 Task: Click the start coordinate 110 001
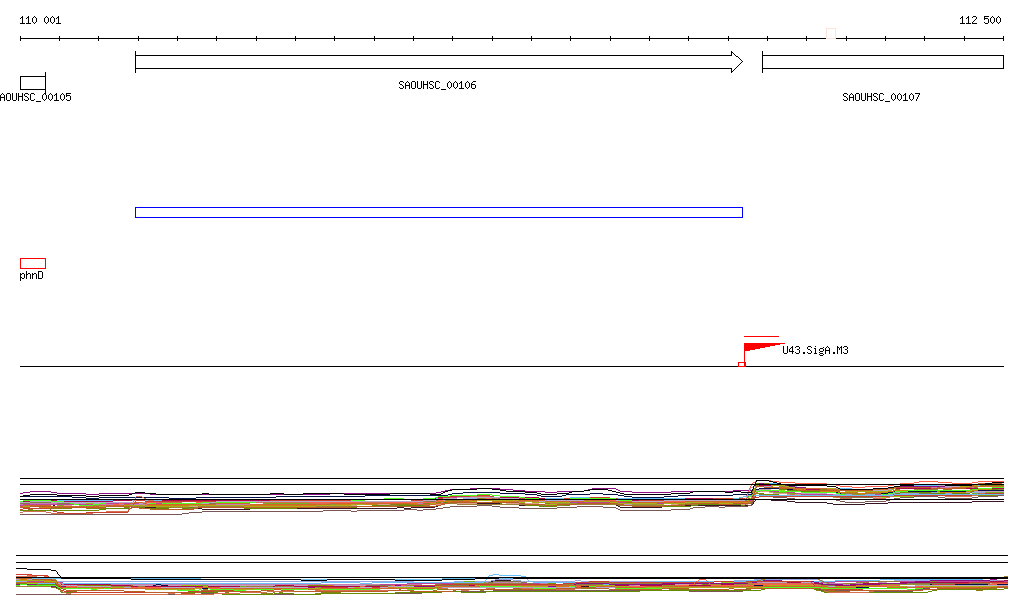pyautogui.click(x=40, y=20)
